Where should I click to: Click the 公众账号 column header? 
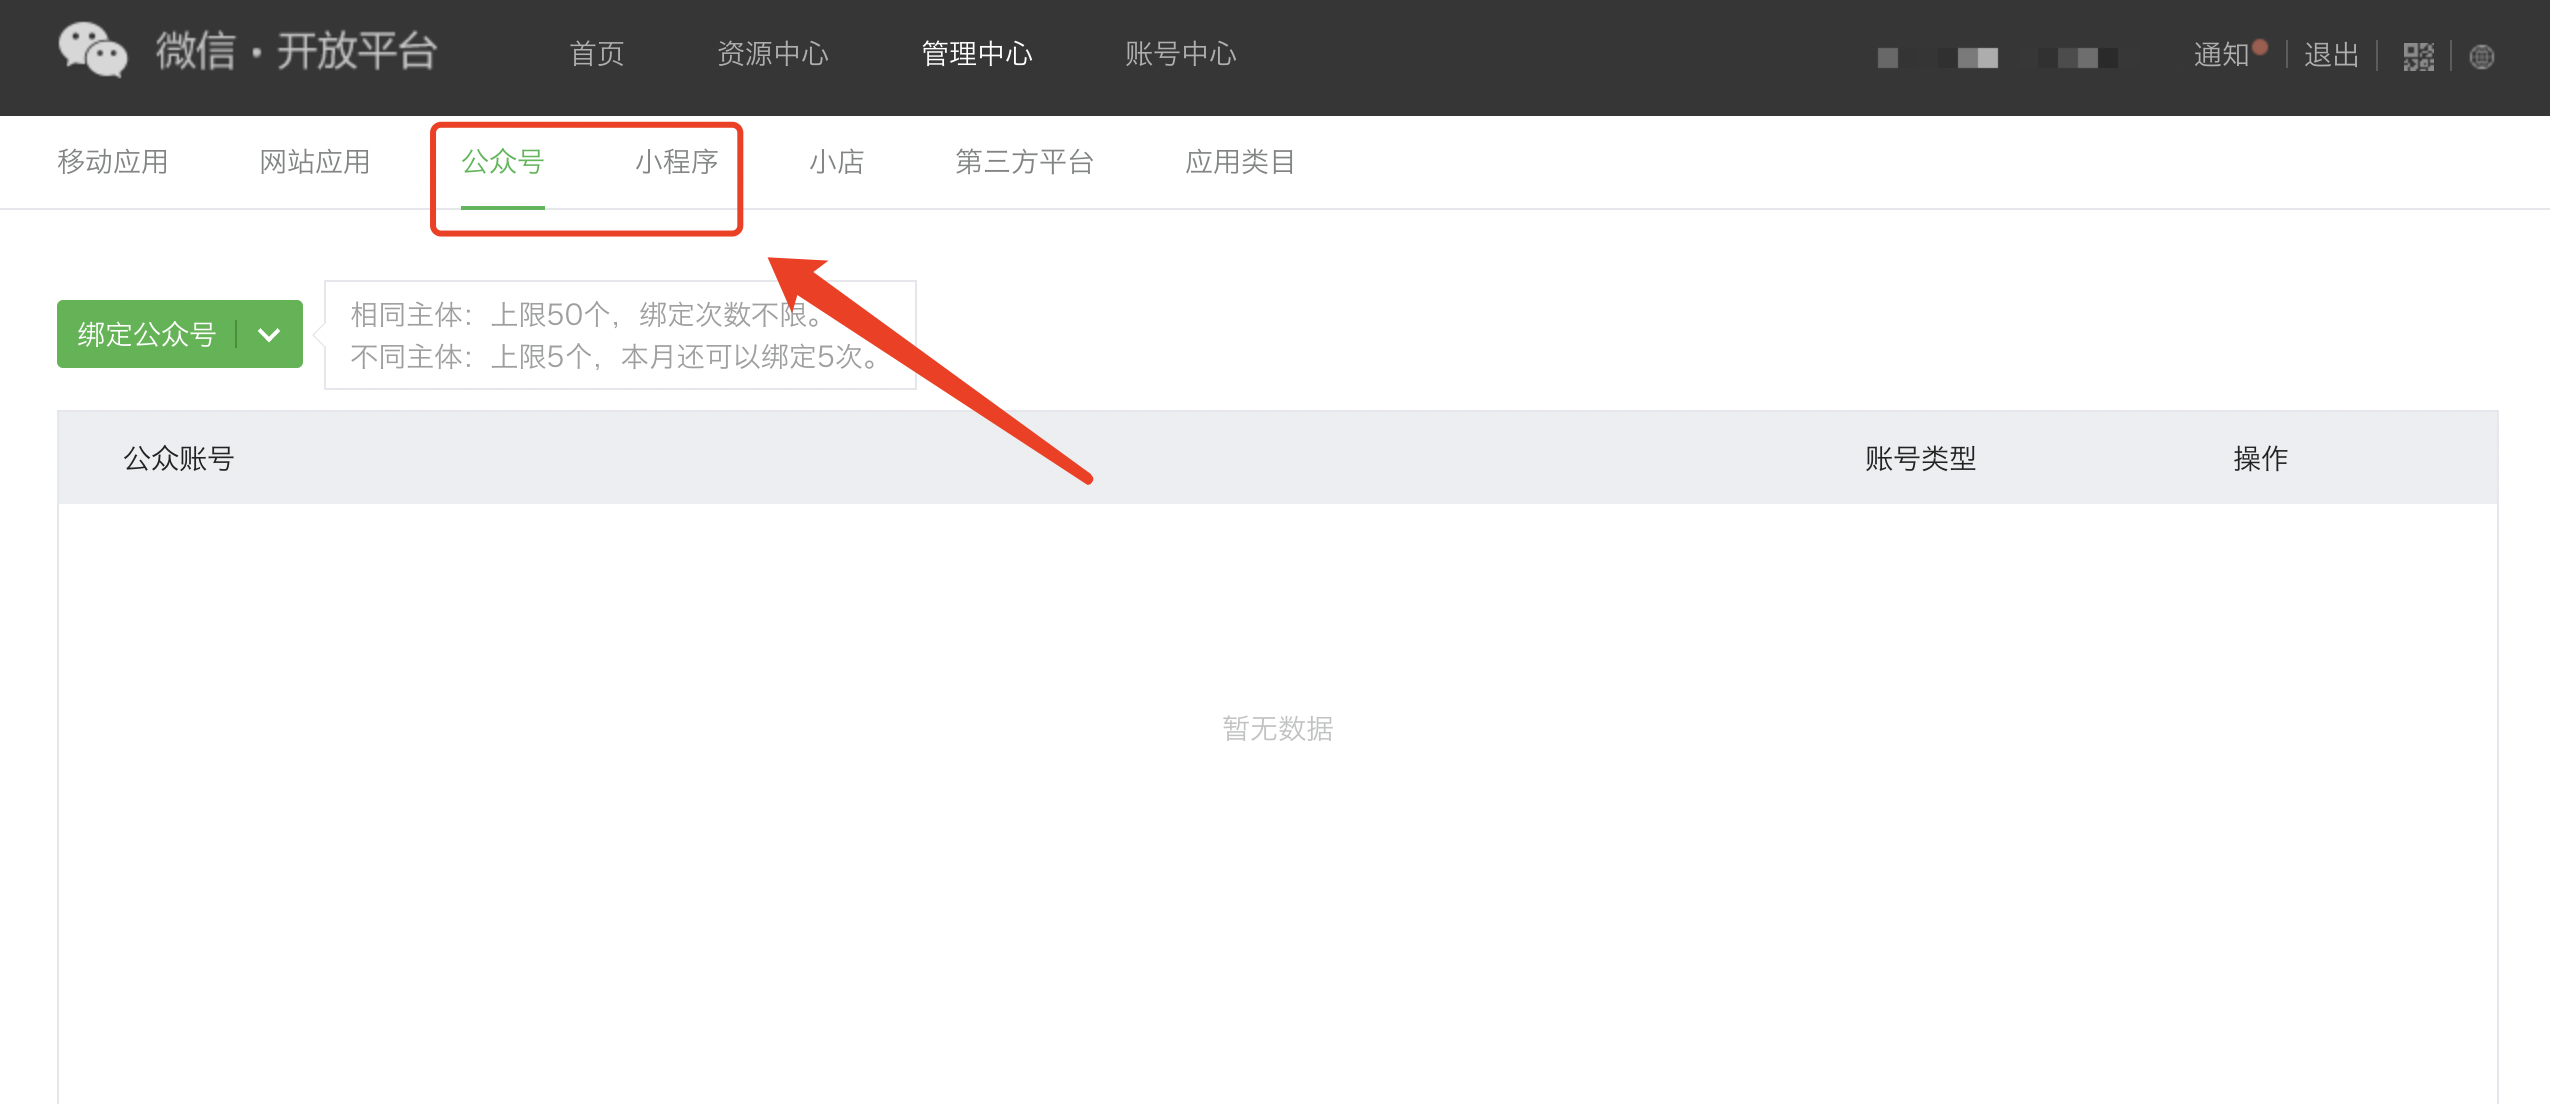[x=179, y=459]
